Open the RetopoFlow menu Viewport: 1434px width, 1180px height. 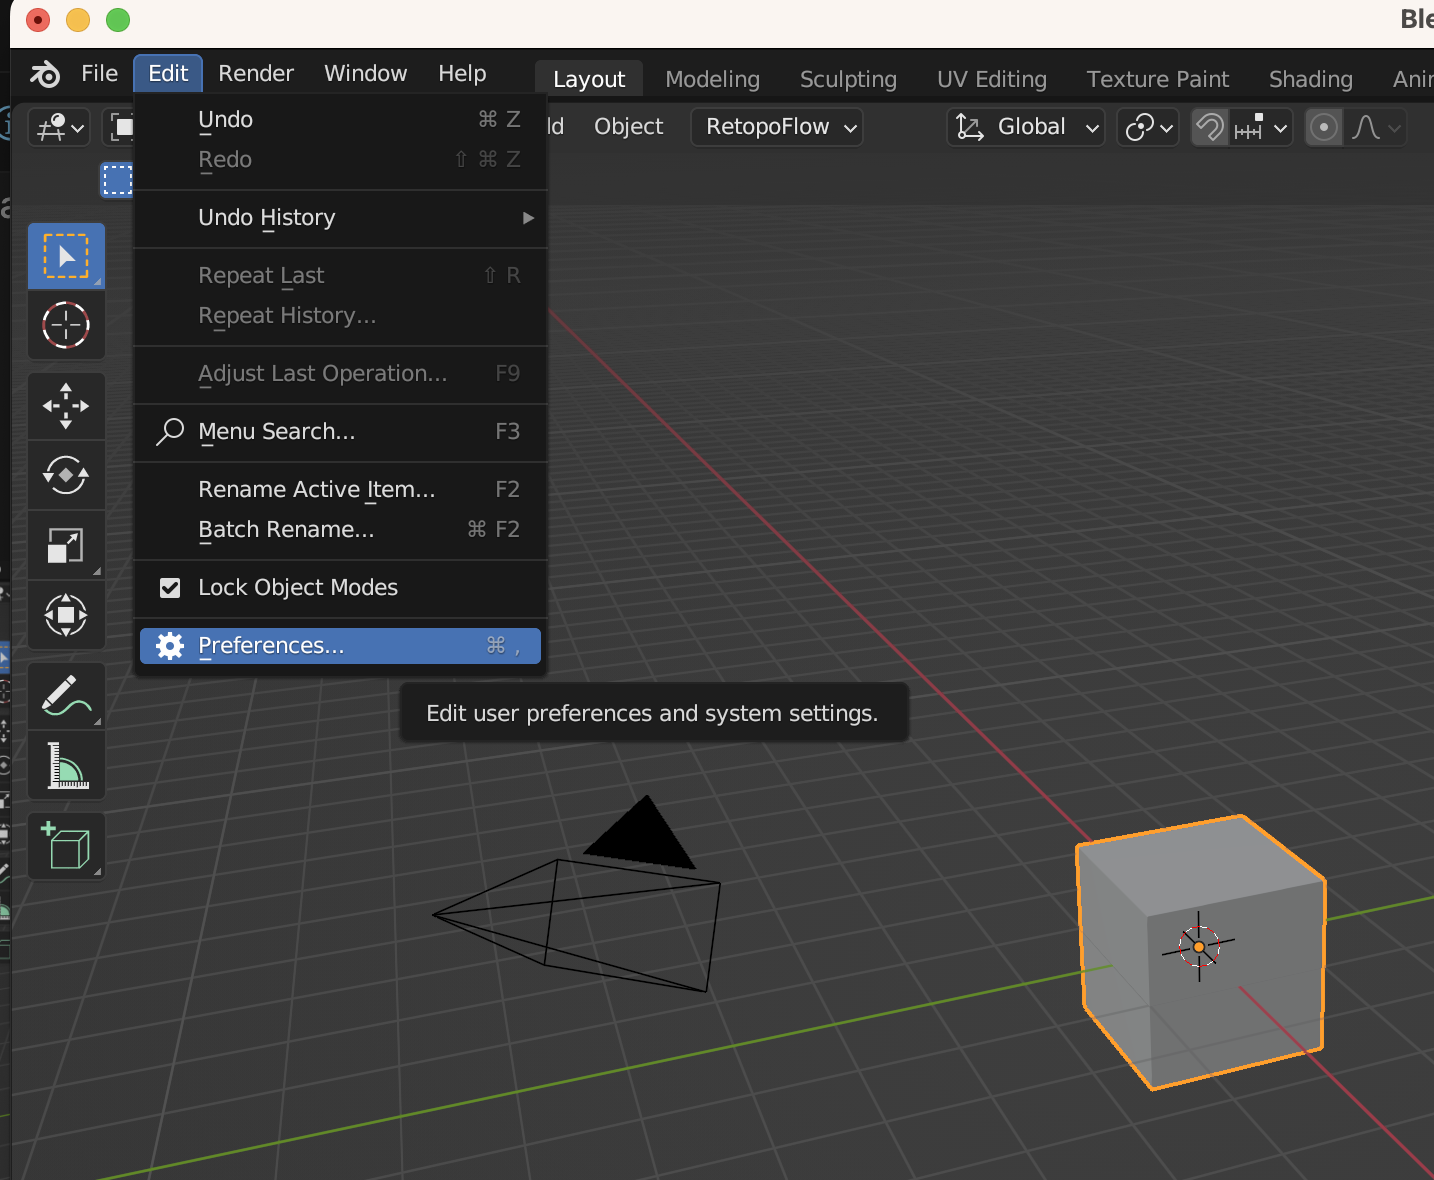(776, 127)
